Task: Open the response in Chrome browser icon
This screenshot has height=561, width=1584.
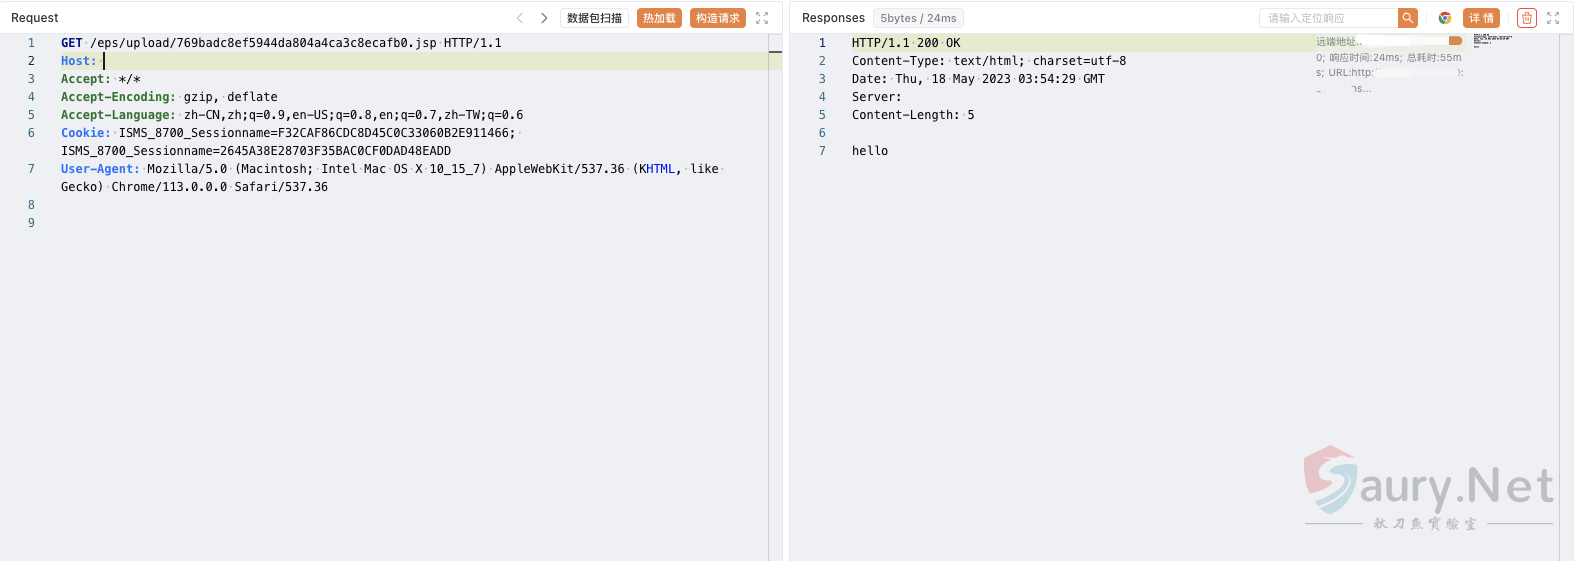Action: click(1444, 18)
